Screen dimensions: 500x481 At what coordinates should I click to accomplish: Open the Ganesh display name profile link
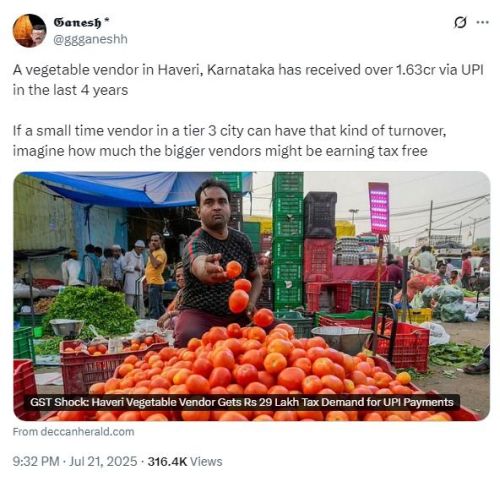coord(77,22)
